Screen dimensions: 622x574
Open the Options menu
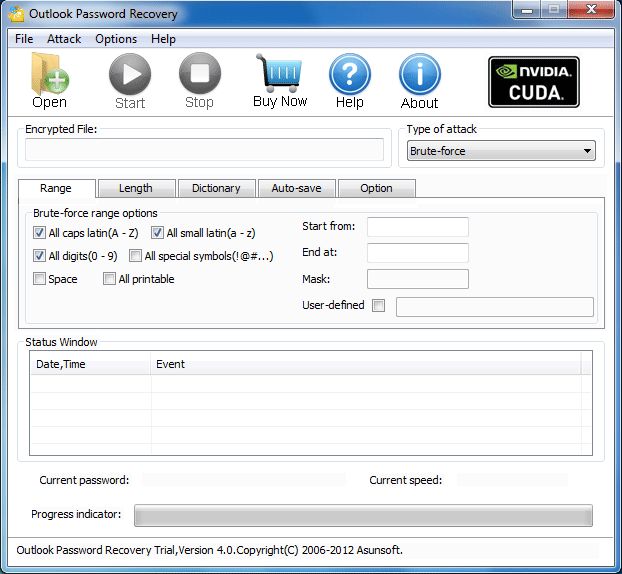[x=116, y=39]
